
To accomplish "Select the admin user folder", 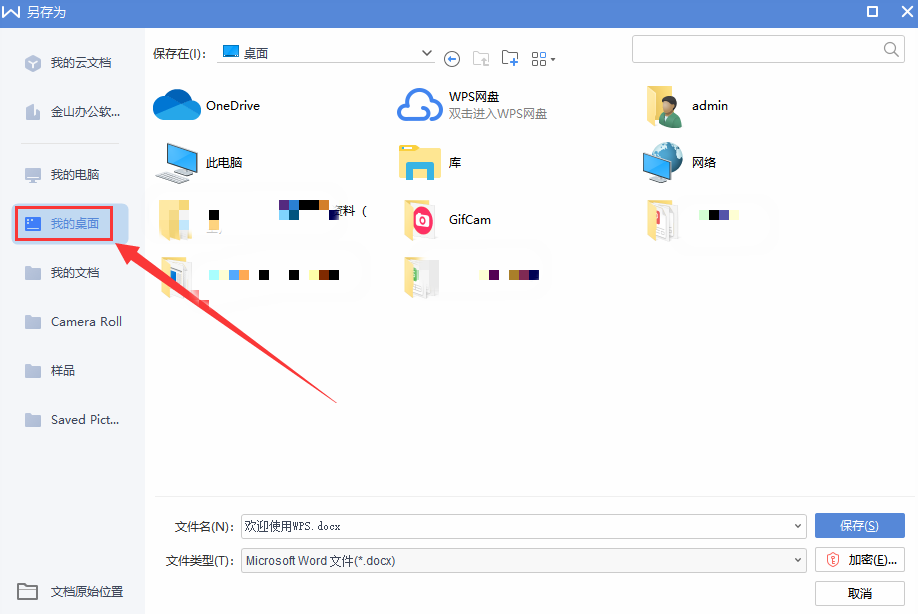I will 687,106.
